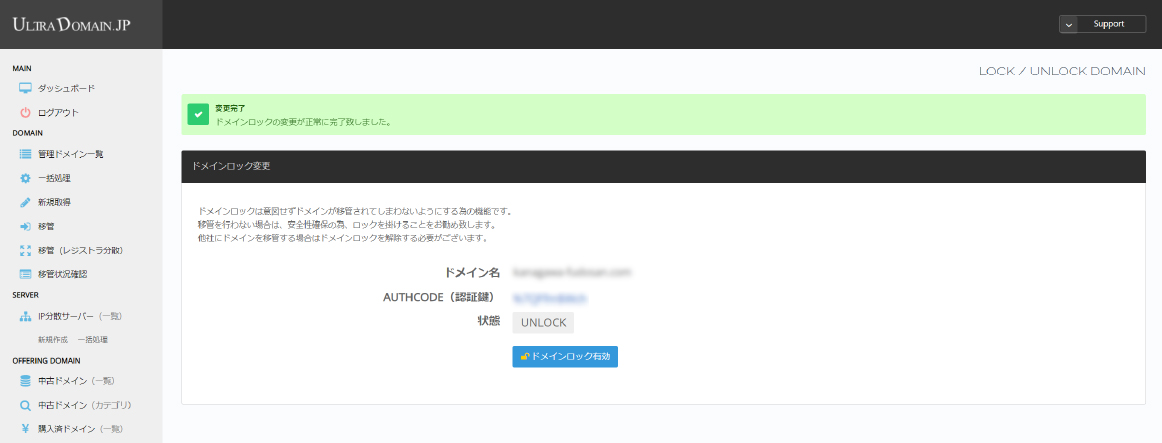Click 一括処理 sub-link under IP分散サーバー
This screenshot has height=443, width=1162.
point(93,339)
